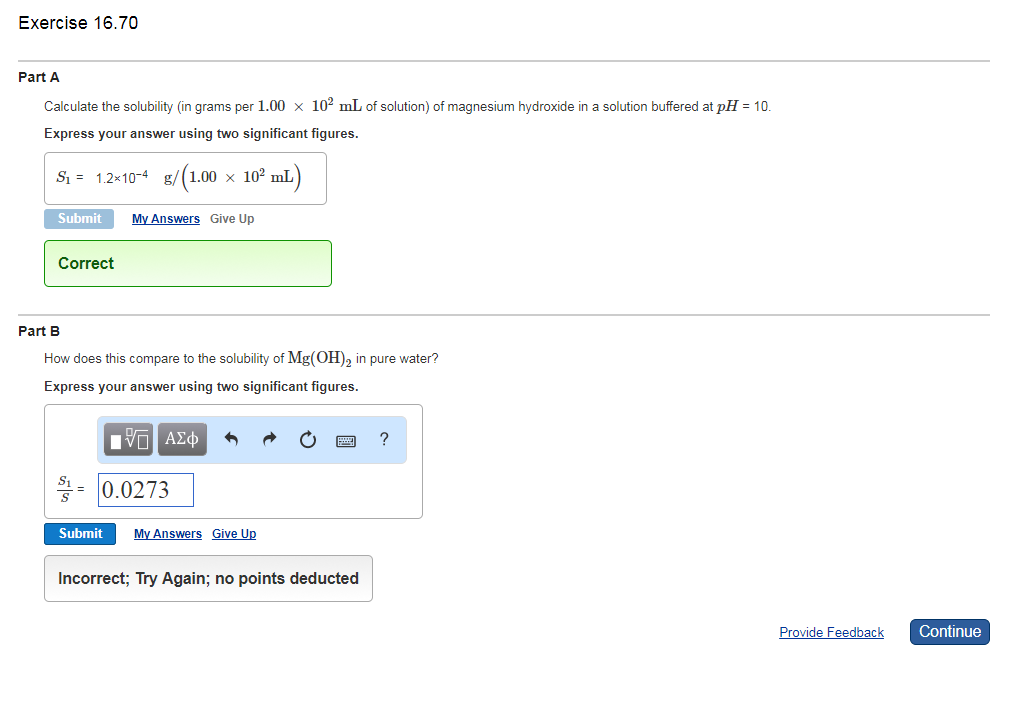Open the Greek symbols ΑΣφ palette
Screen dimensions: 1013x702
tap(181, 439)
